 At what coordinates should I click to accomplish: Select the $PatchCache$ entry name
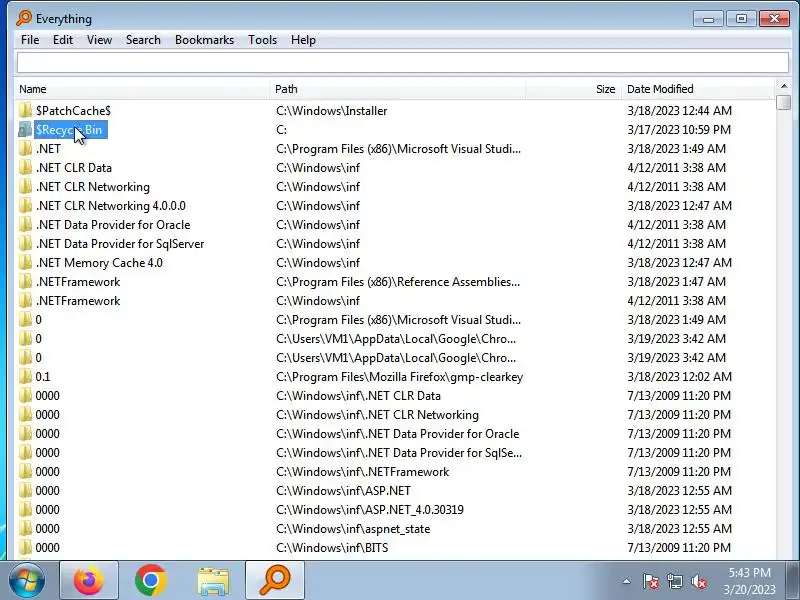pyautogui.click(x=73, y=111)
